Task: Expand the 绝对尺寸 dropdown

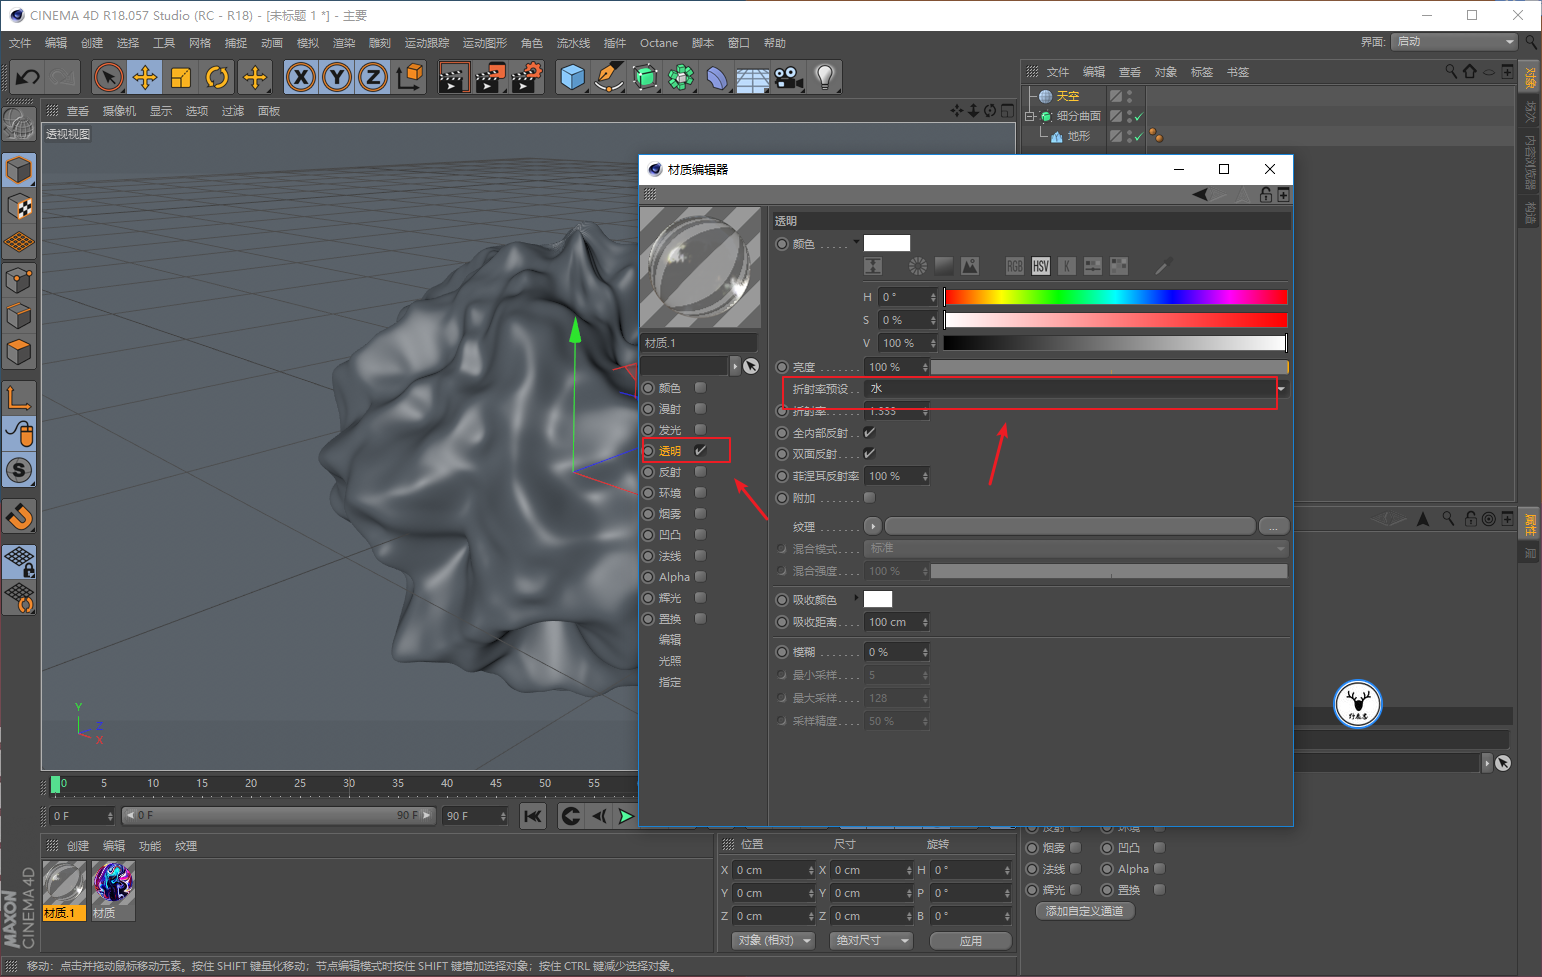Action: 873,940
